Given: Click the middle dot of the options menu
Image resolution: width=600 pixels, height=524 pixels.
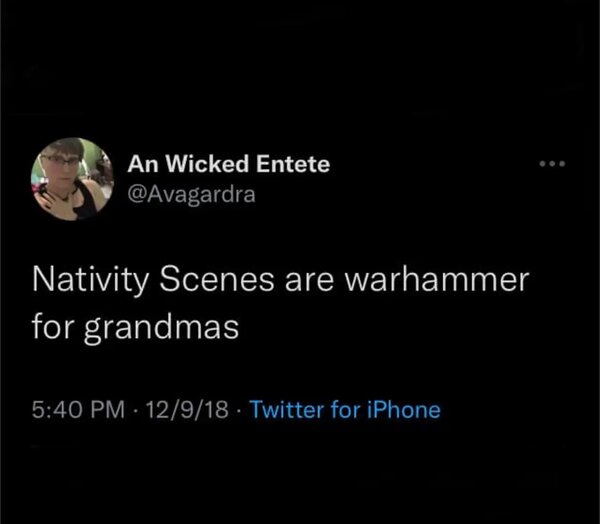Looking at the screenshot, I should (x=552, y=164).
